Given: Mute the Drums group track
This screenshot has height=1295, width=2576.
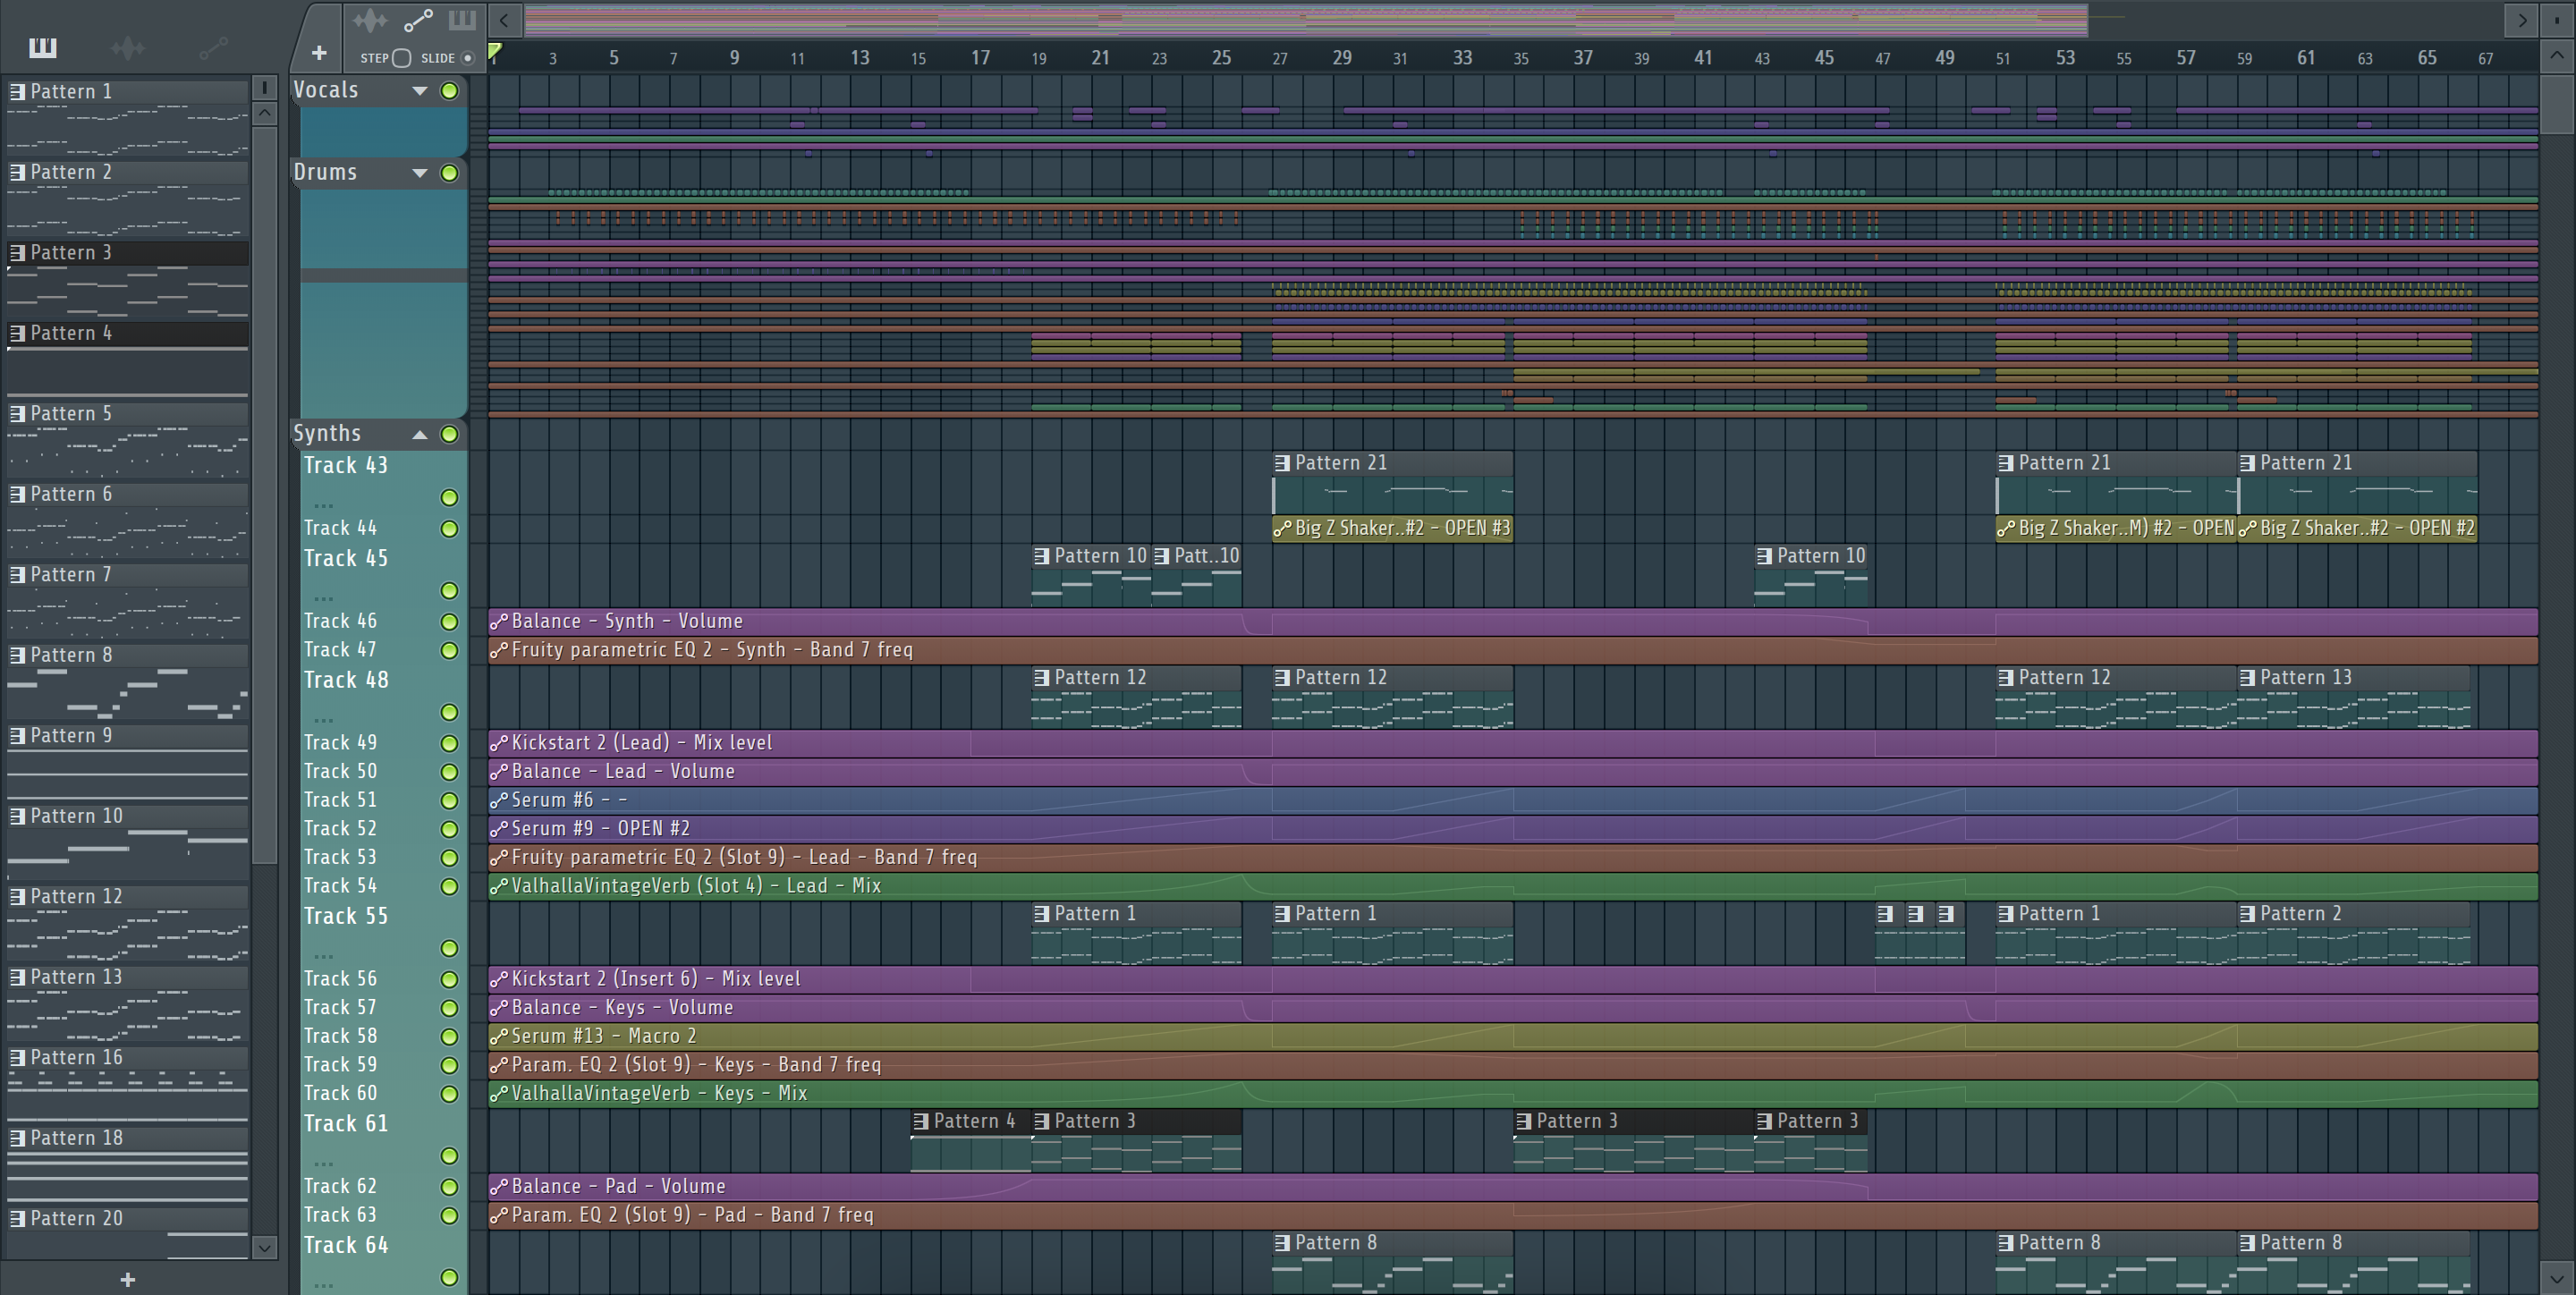Looking at the screenshot, I should [449, 173].
